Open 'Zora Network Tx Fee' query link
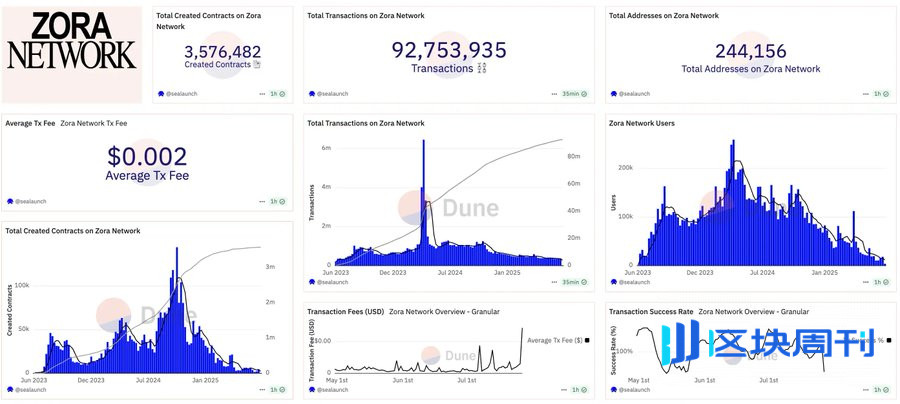Screen dimensions: 900x404 (94, 123)
